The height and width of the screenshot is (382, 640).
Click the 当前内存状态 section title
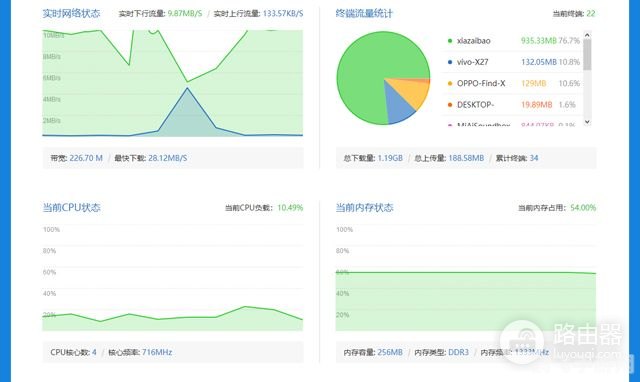(364, 207)
